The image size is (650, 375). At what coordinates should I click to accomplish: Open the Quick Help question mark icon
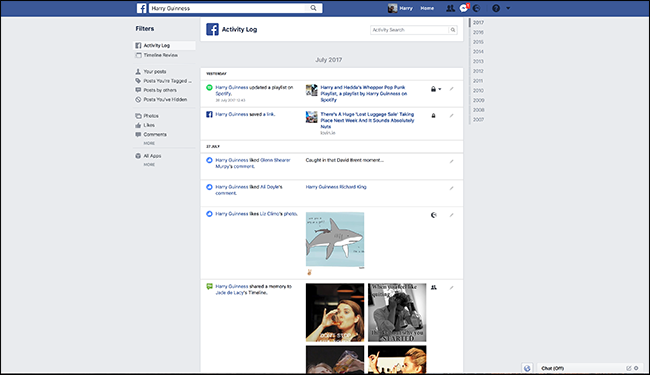click(x=496, y=8)
